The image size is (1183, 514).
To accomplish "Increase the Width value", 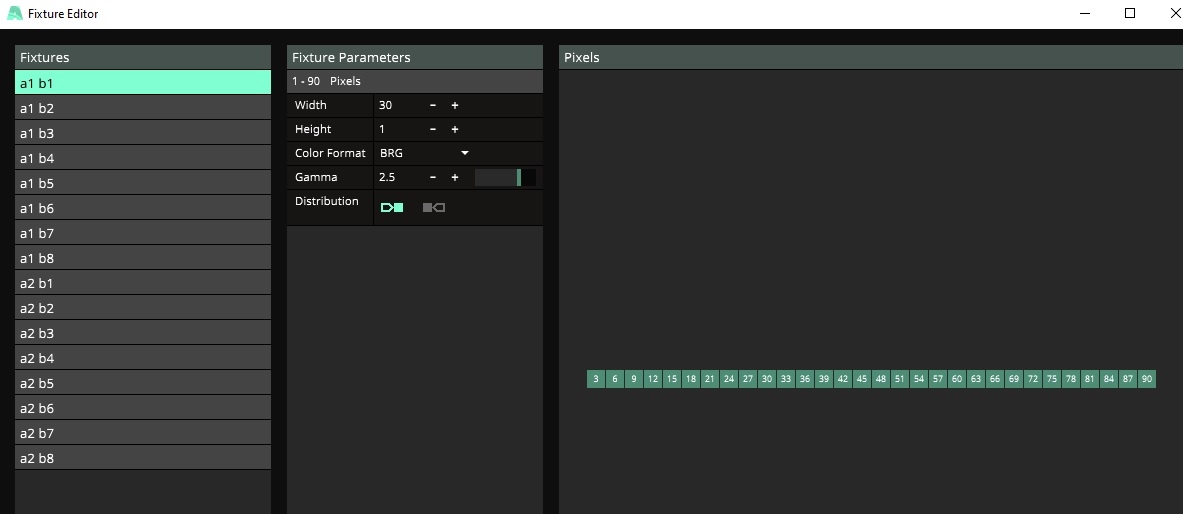I will click(x=455, y=106).
